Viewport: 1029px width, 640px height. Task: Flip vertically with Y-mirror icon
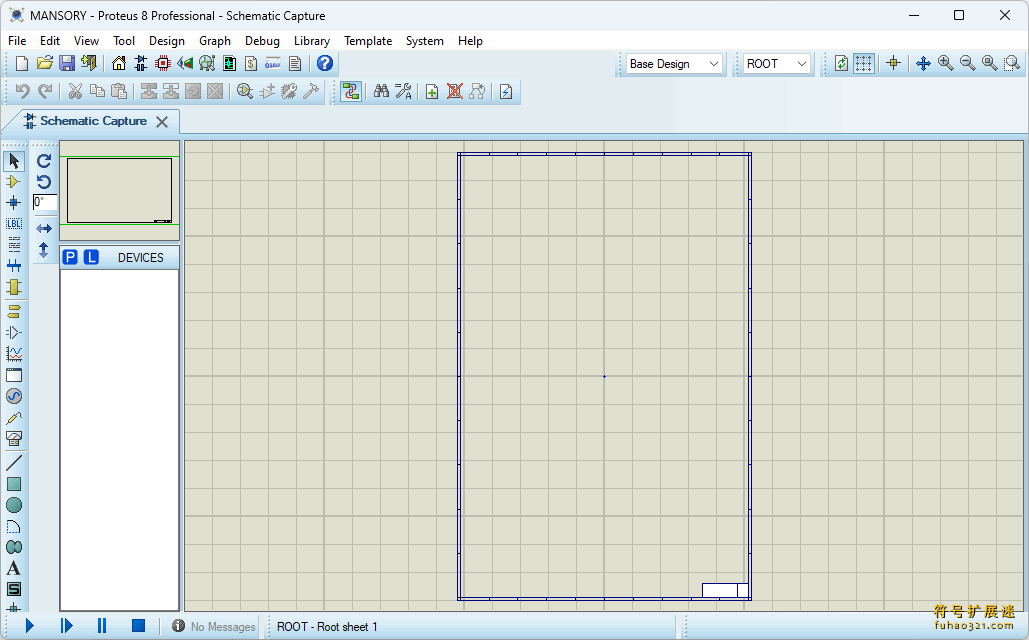[44, 250]
